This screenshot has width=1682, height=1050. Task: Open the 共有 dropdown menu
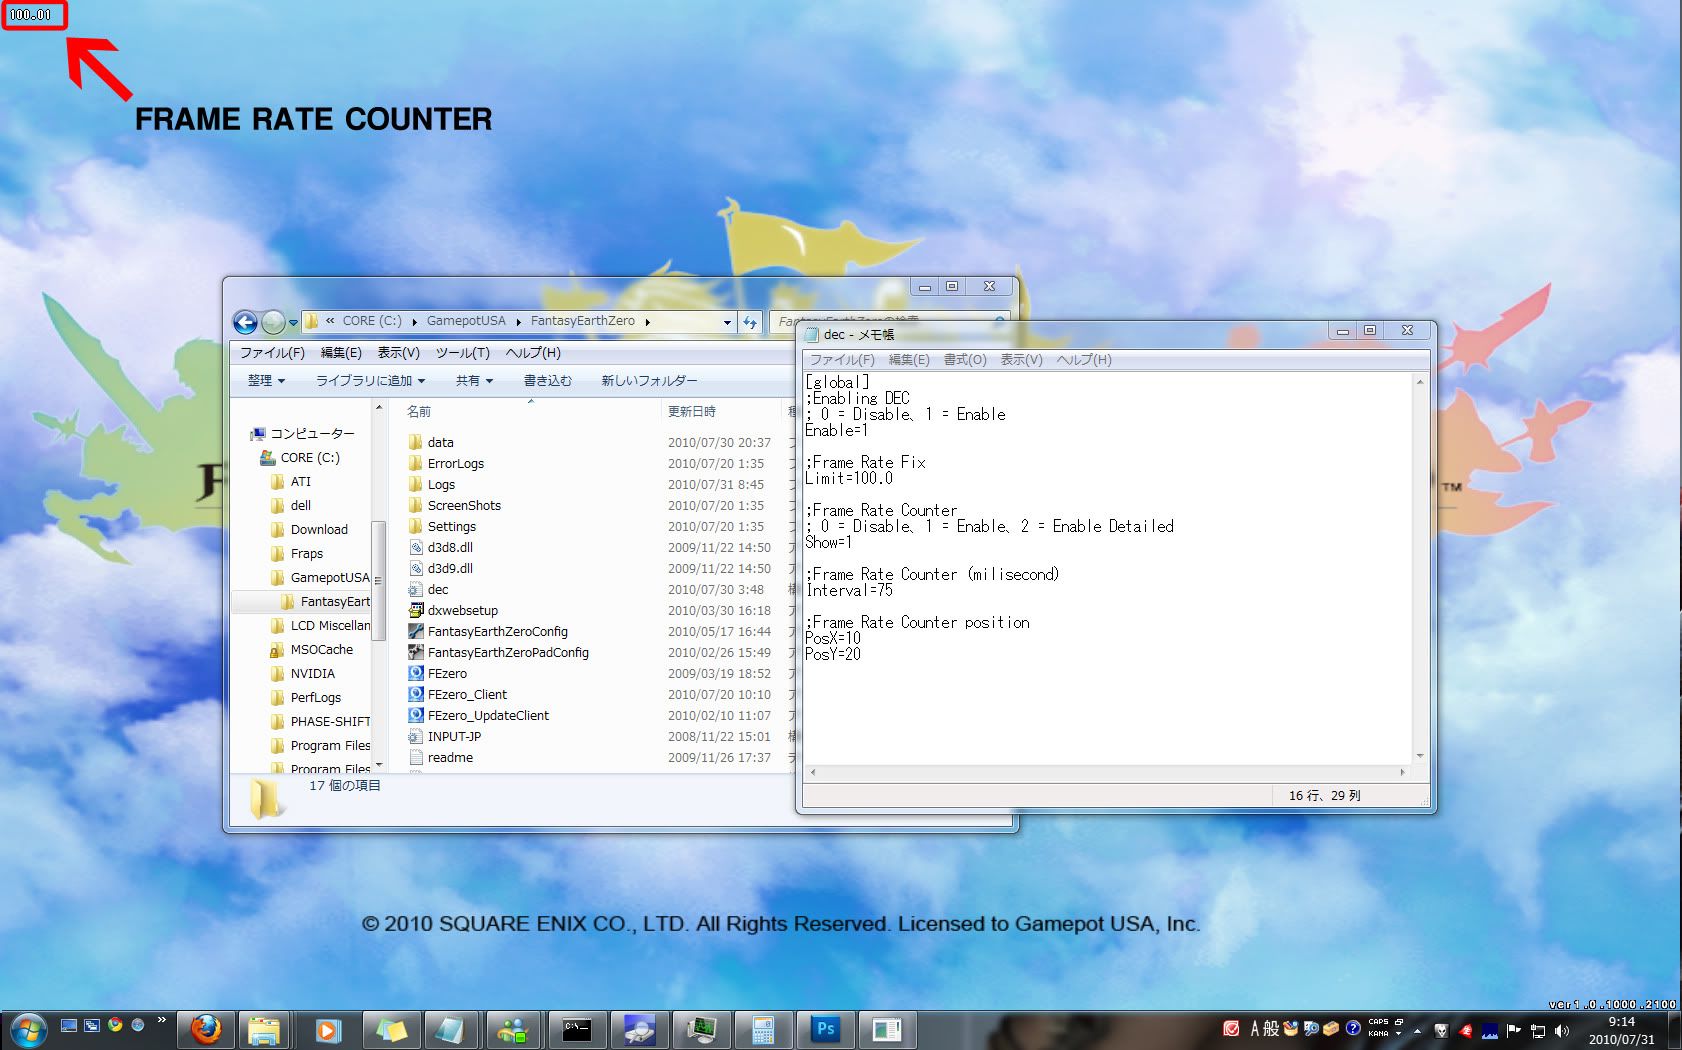click(x=474, y=380)
